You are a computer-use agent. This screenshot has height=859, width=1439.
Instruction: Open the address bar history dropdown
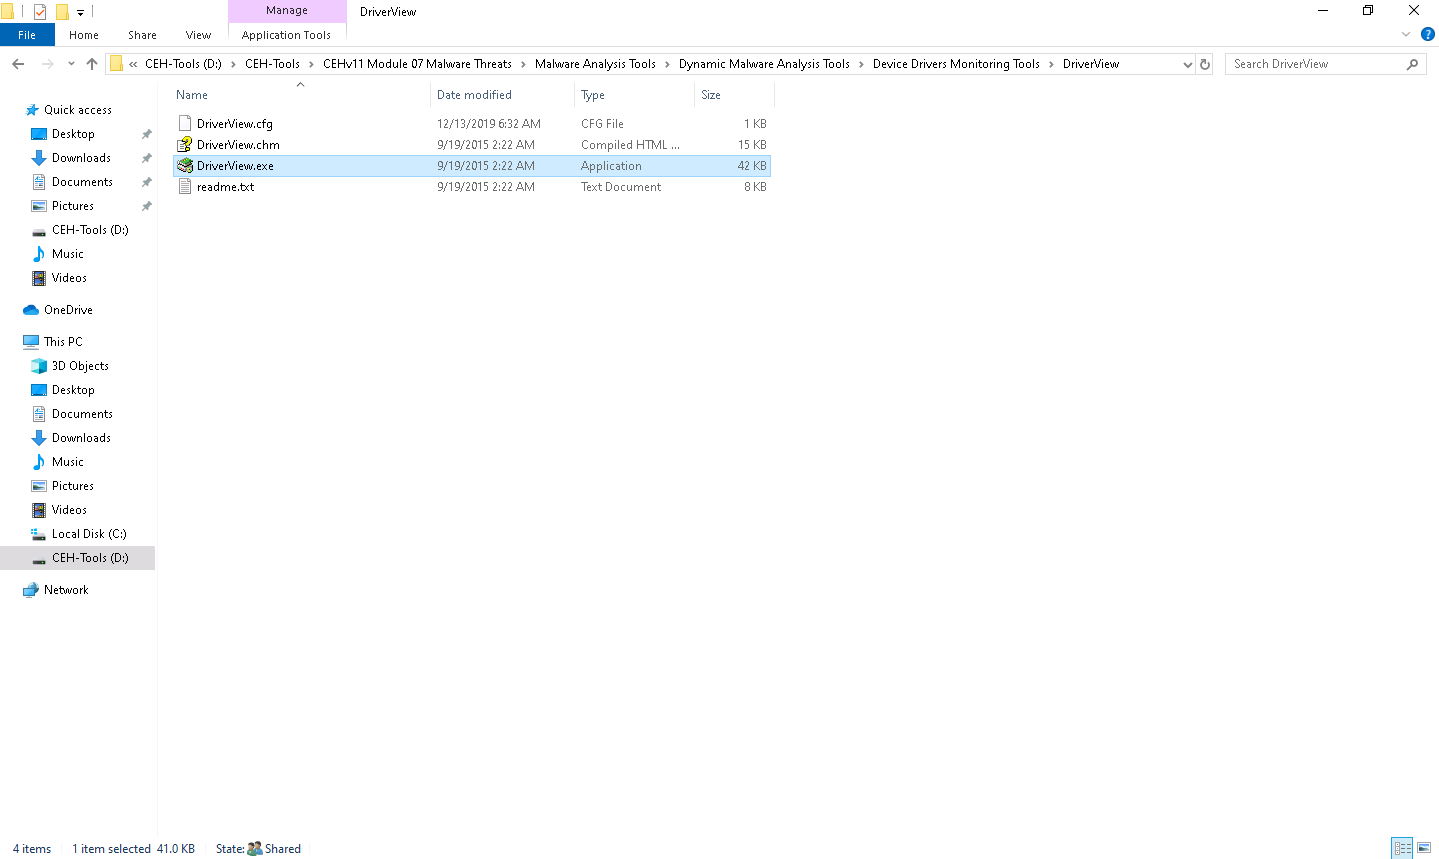[1187, 64]
